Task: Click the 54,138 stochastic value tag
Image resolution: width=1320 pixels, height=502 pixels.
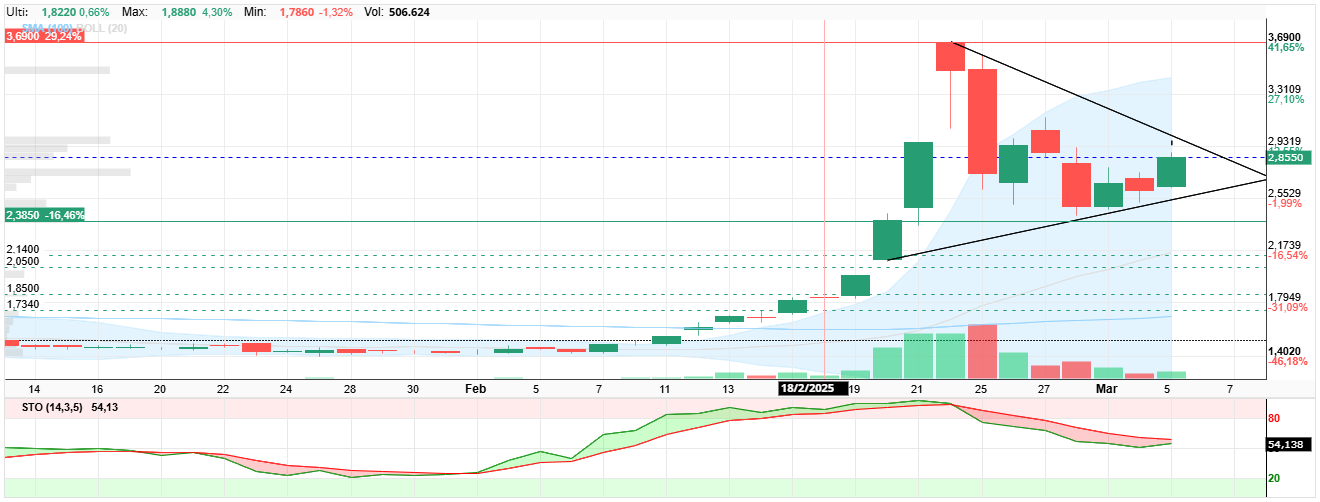Action: pos(1289,443)
